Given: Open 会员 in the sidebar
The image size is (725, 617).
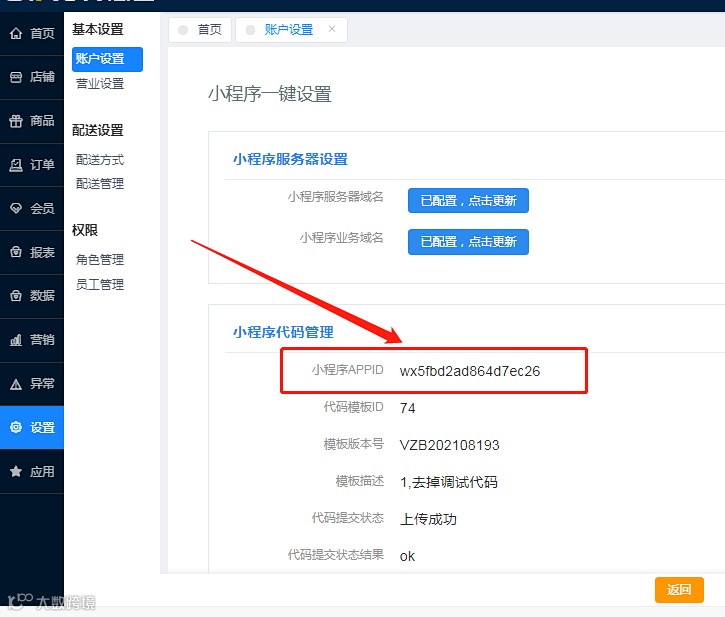Looking at the screenshot, I should pos(32,209).
